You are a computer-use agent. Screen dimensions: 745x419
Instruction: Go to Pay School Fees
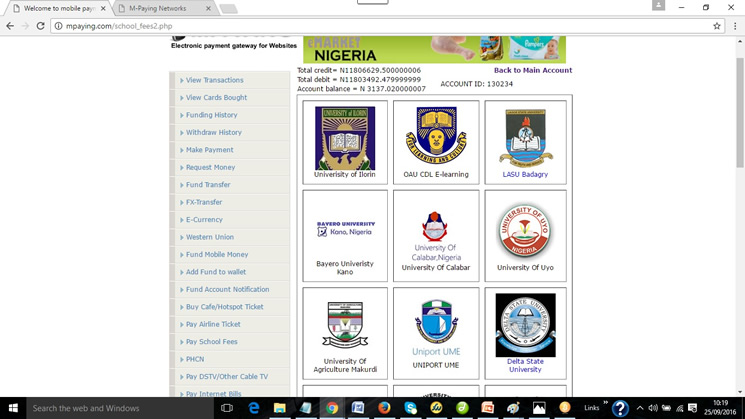[211, 342]
